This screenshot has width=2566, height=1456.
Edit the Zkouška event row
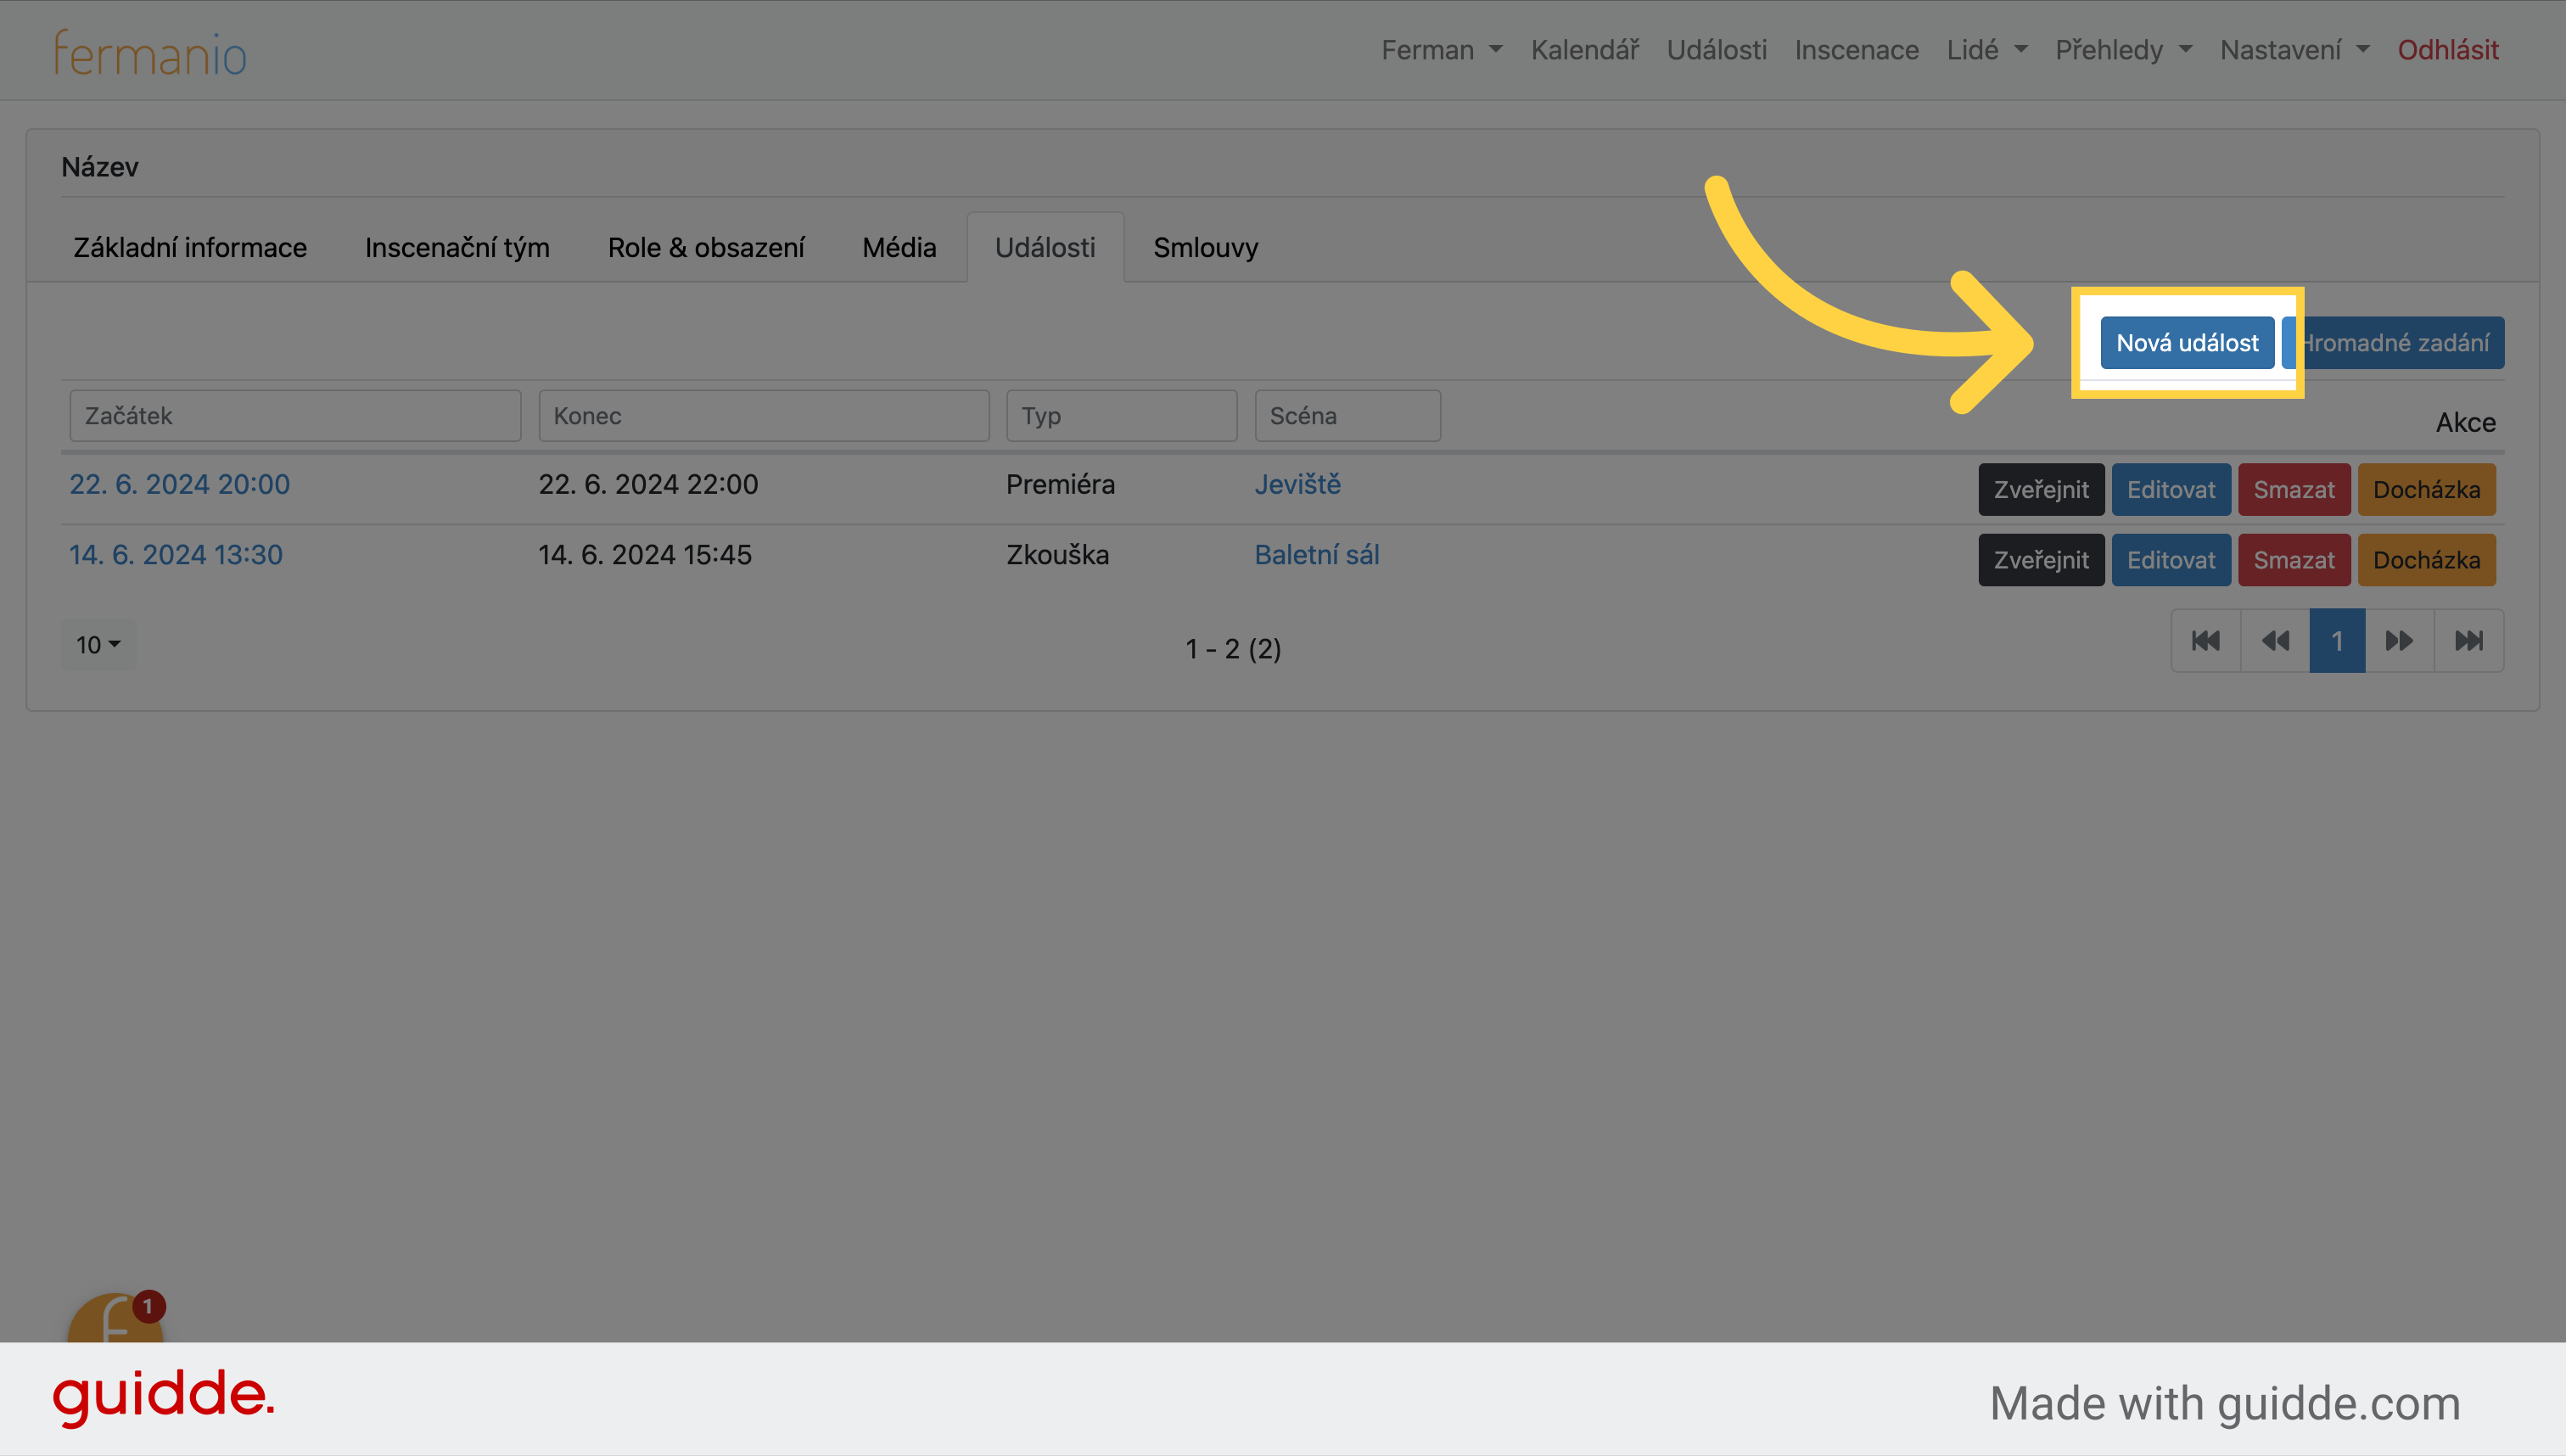2171,560
